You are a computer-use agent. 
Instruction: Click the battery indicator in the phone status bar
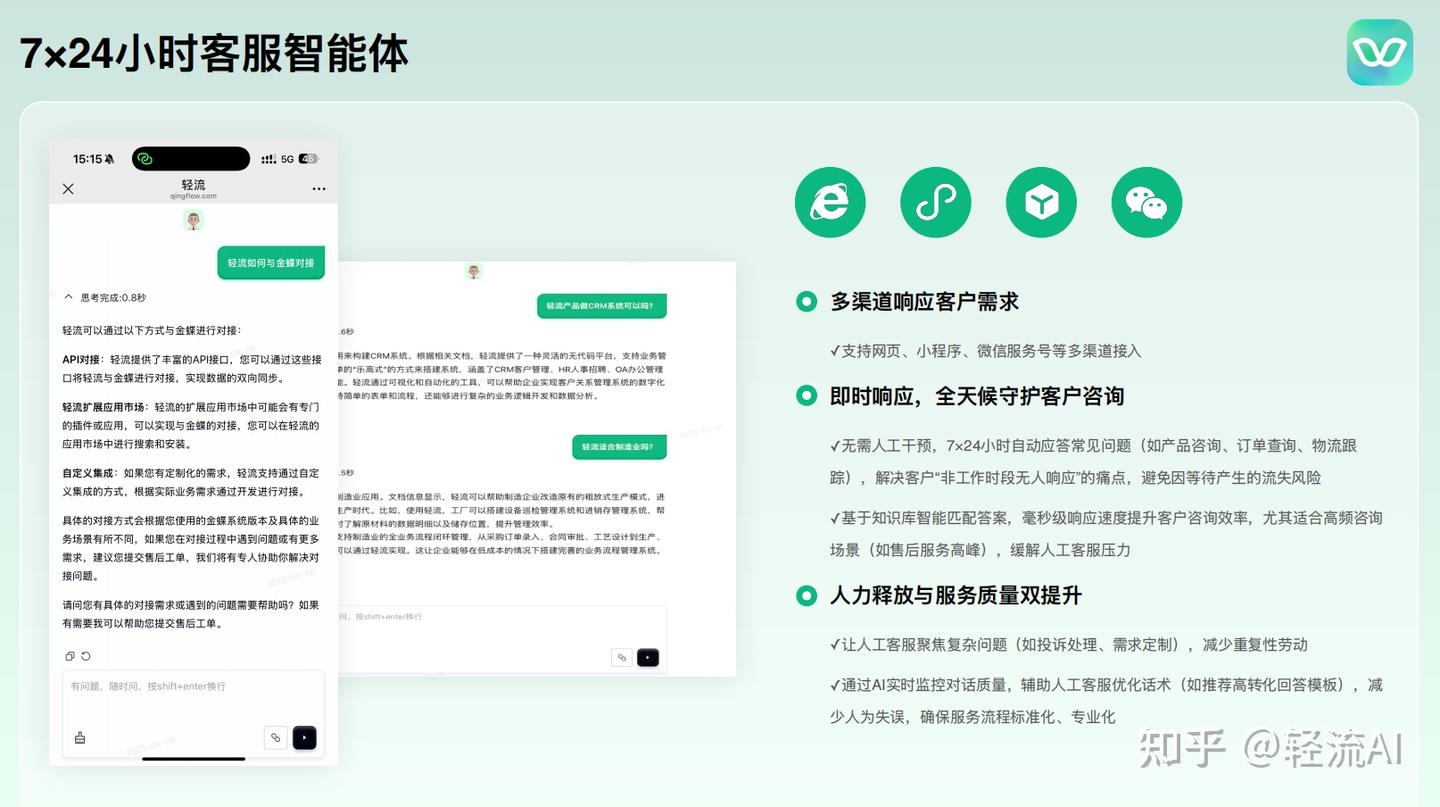point(309,159)
